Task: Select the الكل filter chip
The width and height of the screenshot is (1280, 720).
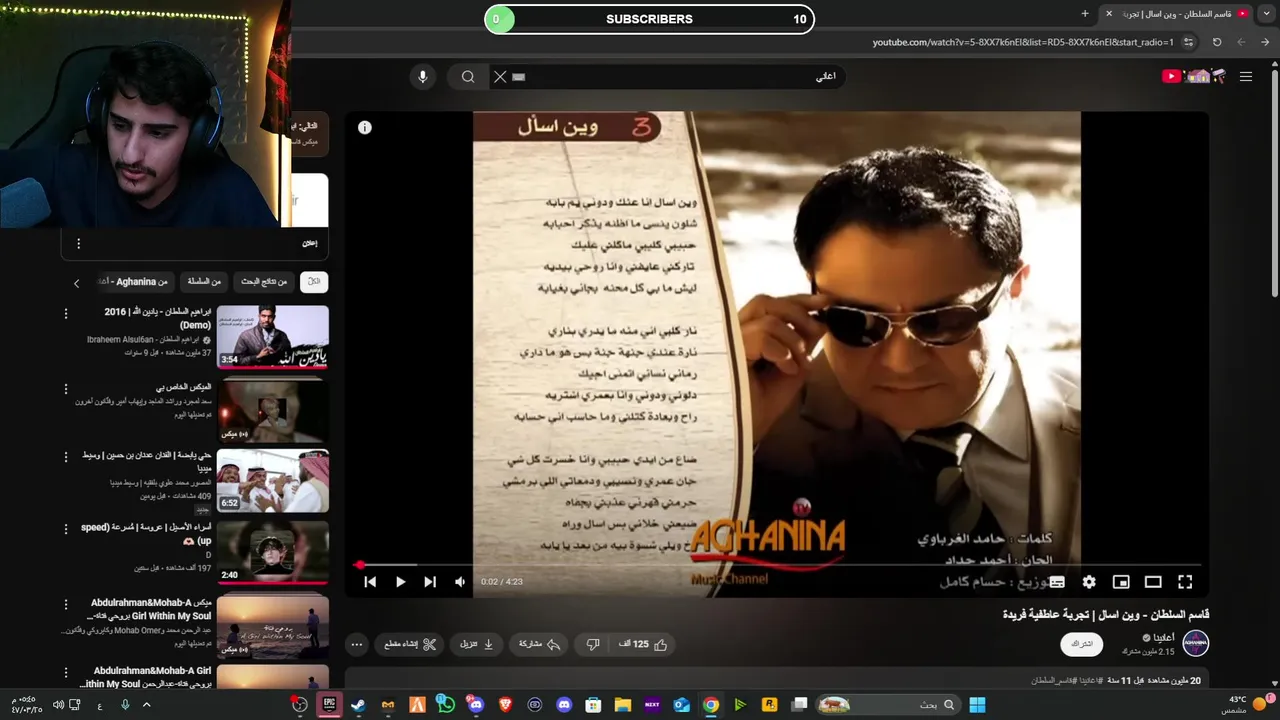Action: [314, 282]
